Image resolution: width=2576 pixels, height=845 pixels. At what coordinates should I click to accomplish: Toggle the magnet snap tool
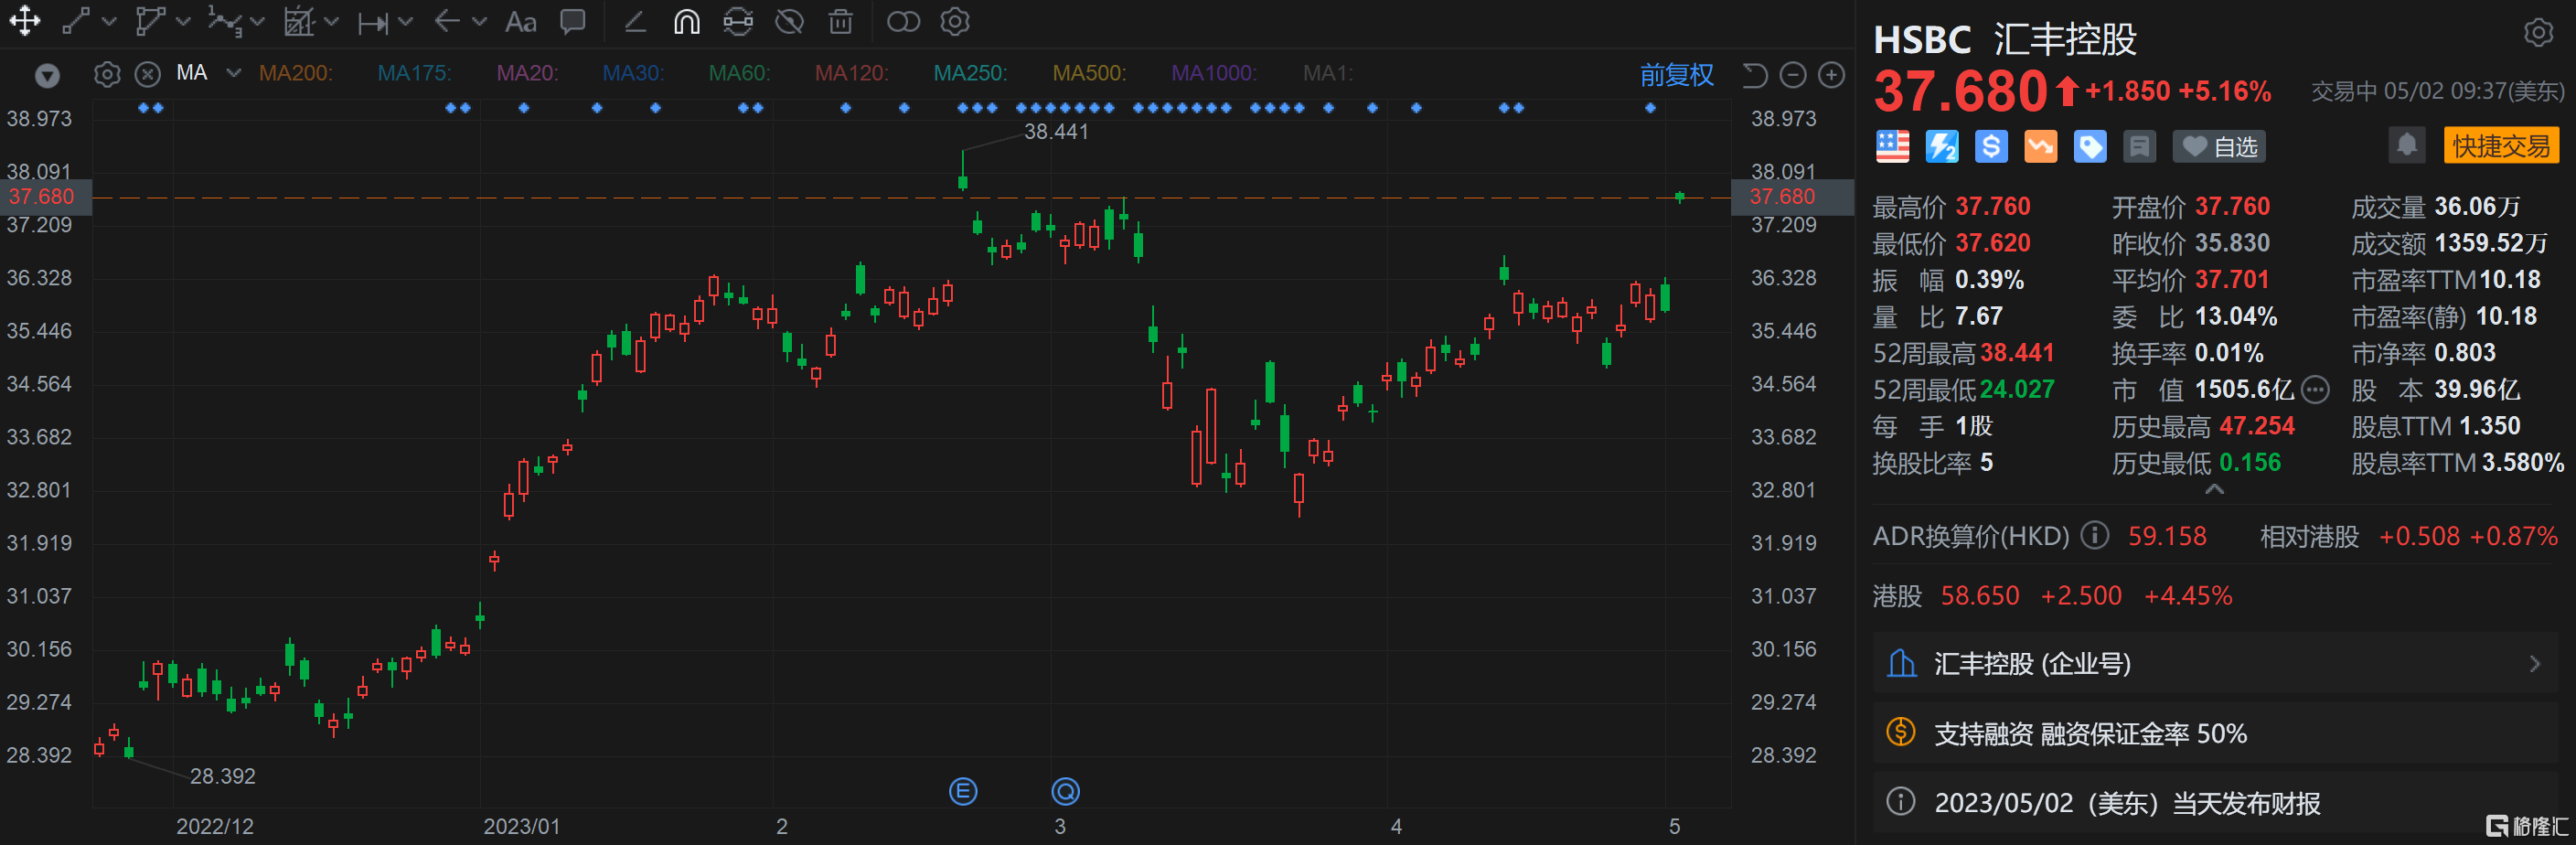[x=687, y=21]
